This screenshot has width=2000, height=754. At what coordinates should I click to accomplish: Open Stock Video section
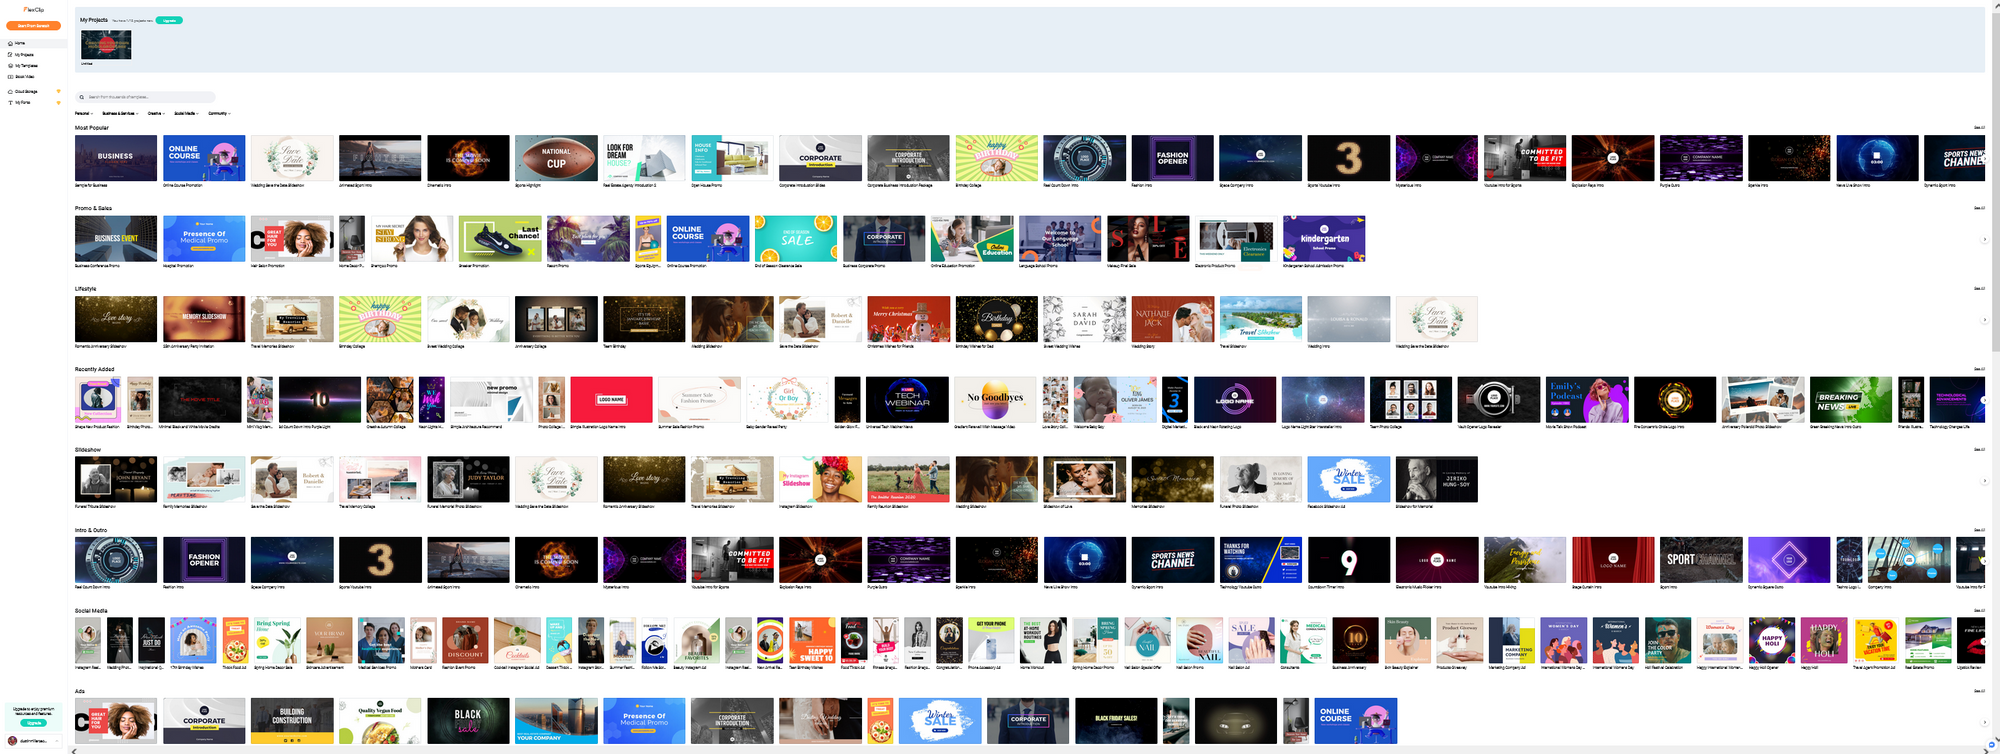[24, 77]
